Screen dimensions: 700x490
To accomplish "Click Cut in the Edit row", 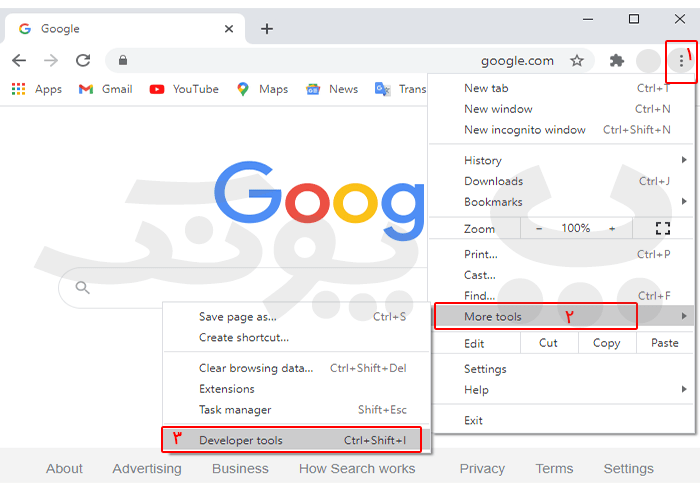I will coord(548,343).
